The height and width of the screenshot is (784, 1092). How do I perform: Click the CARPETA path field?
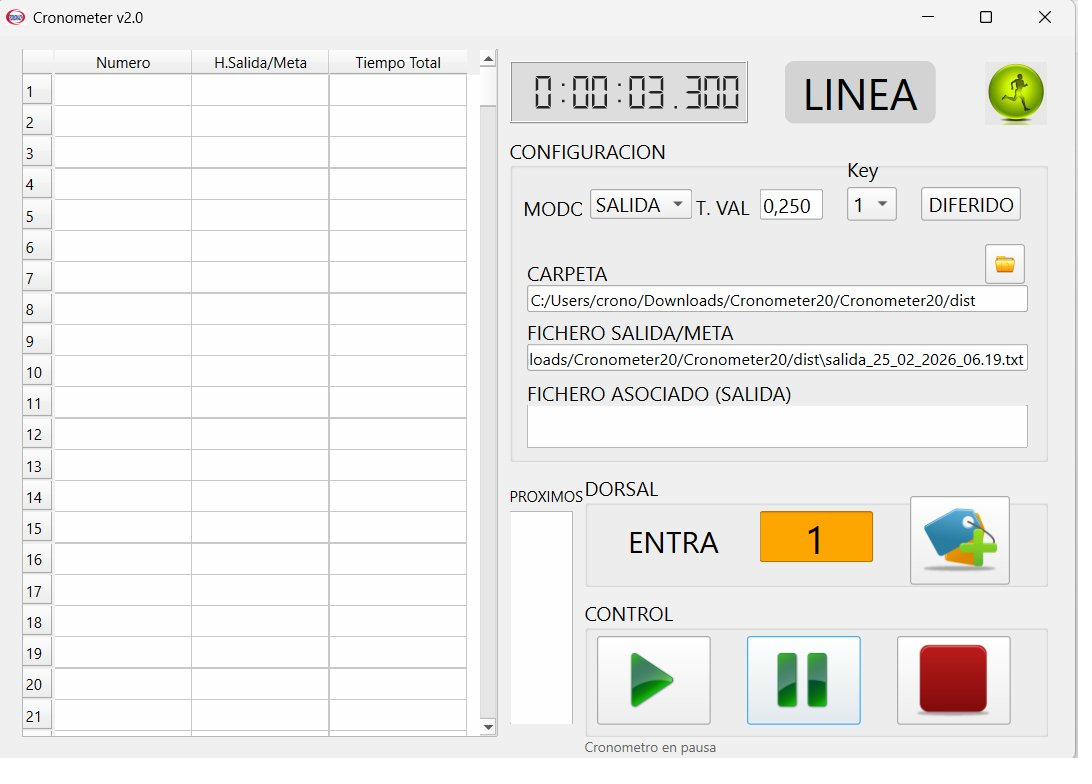777,300
